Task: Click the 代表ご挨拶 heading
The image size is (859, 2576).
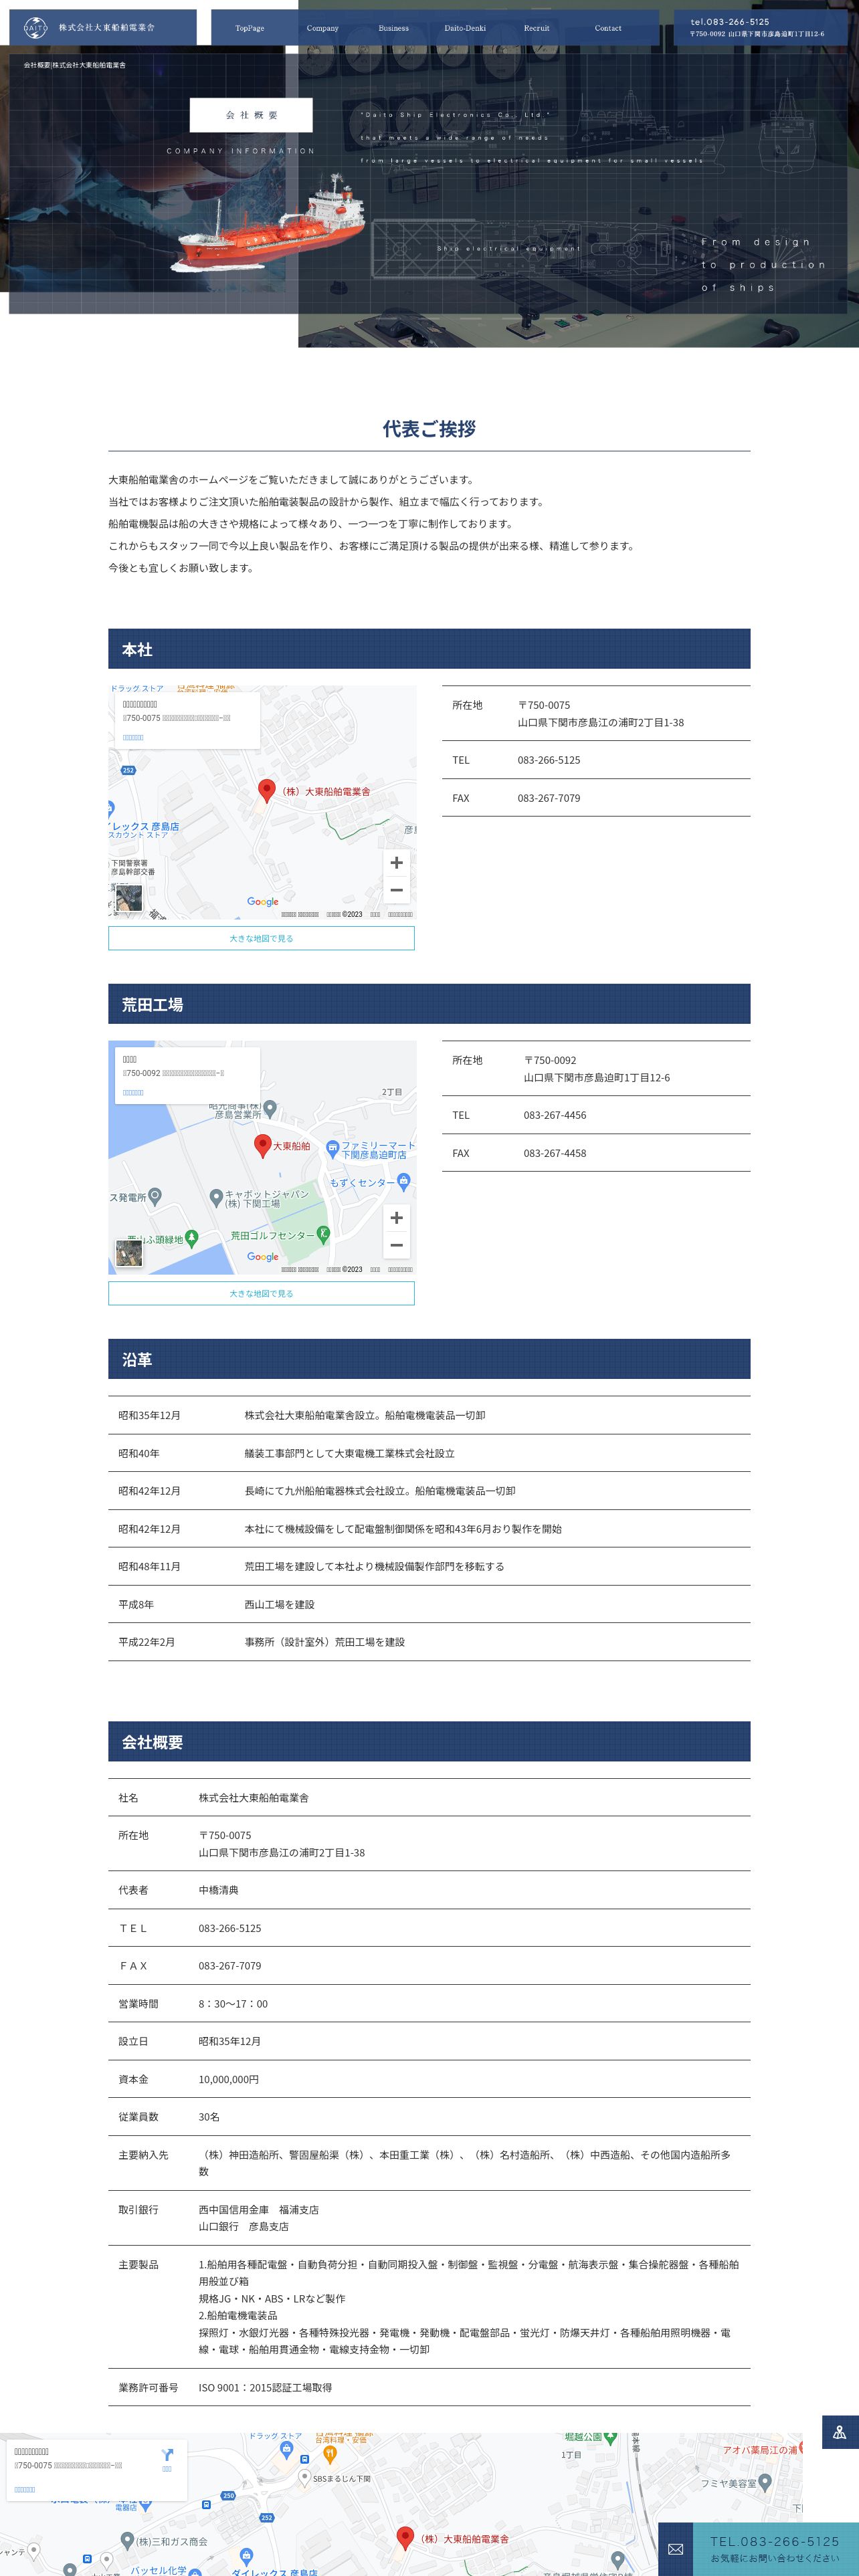Action: pos(429,428)
